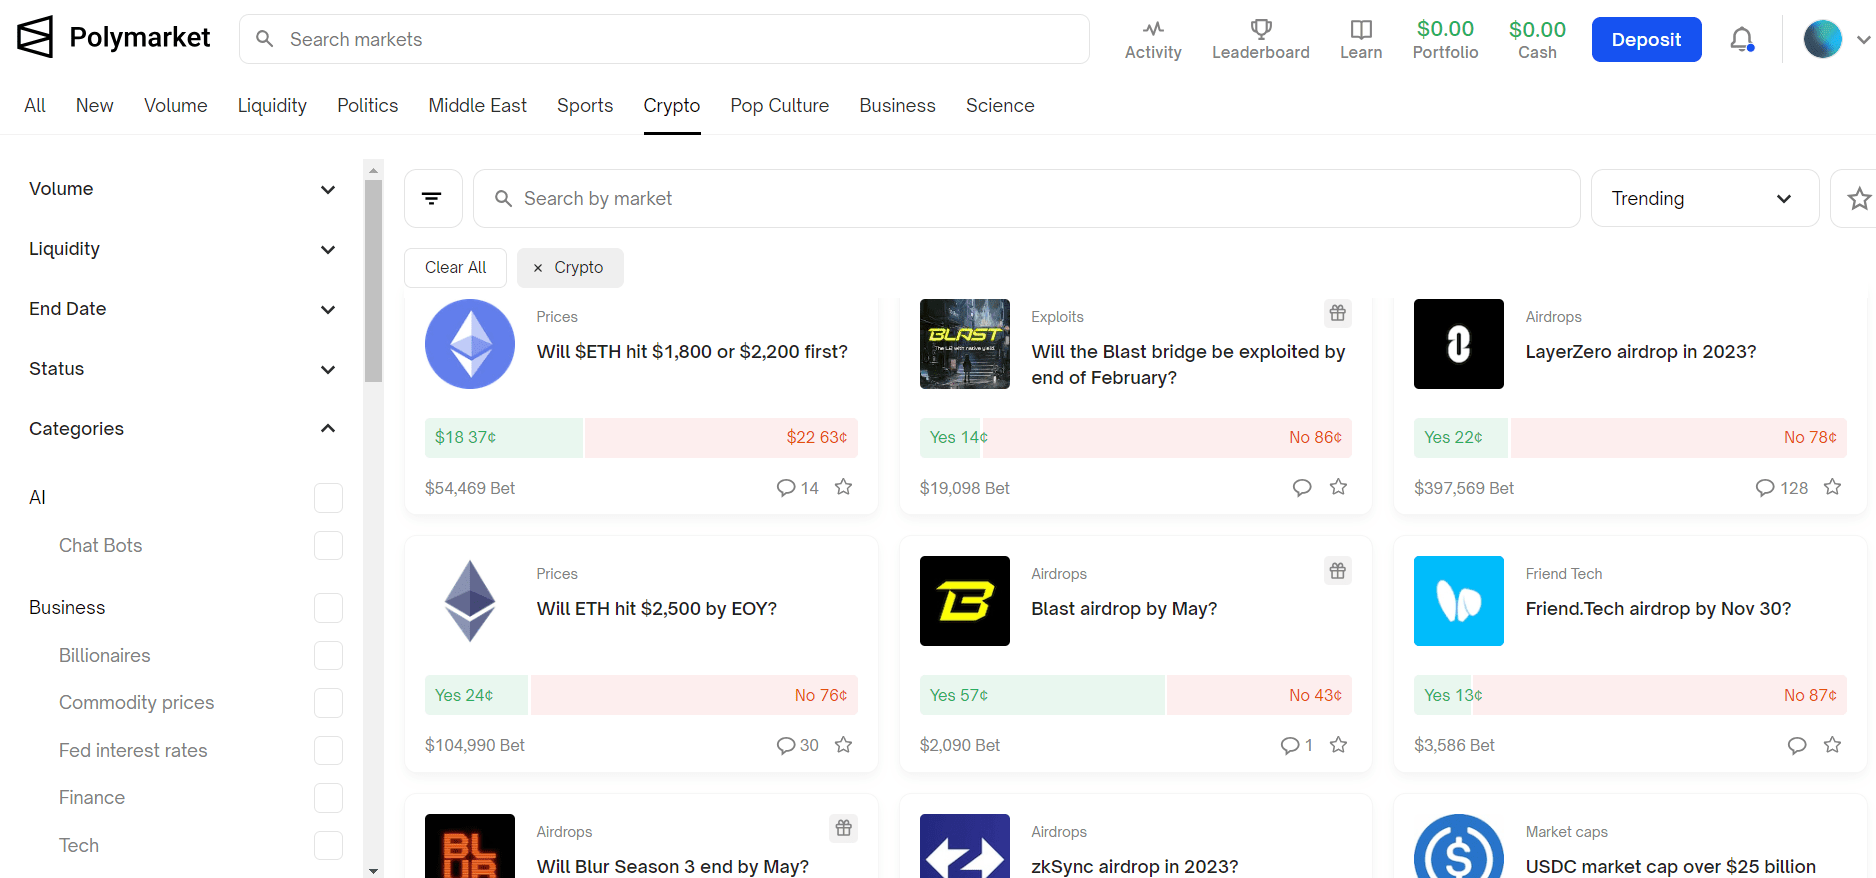Remove the Crypto filter chip with x

(538, 268)
